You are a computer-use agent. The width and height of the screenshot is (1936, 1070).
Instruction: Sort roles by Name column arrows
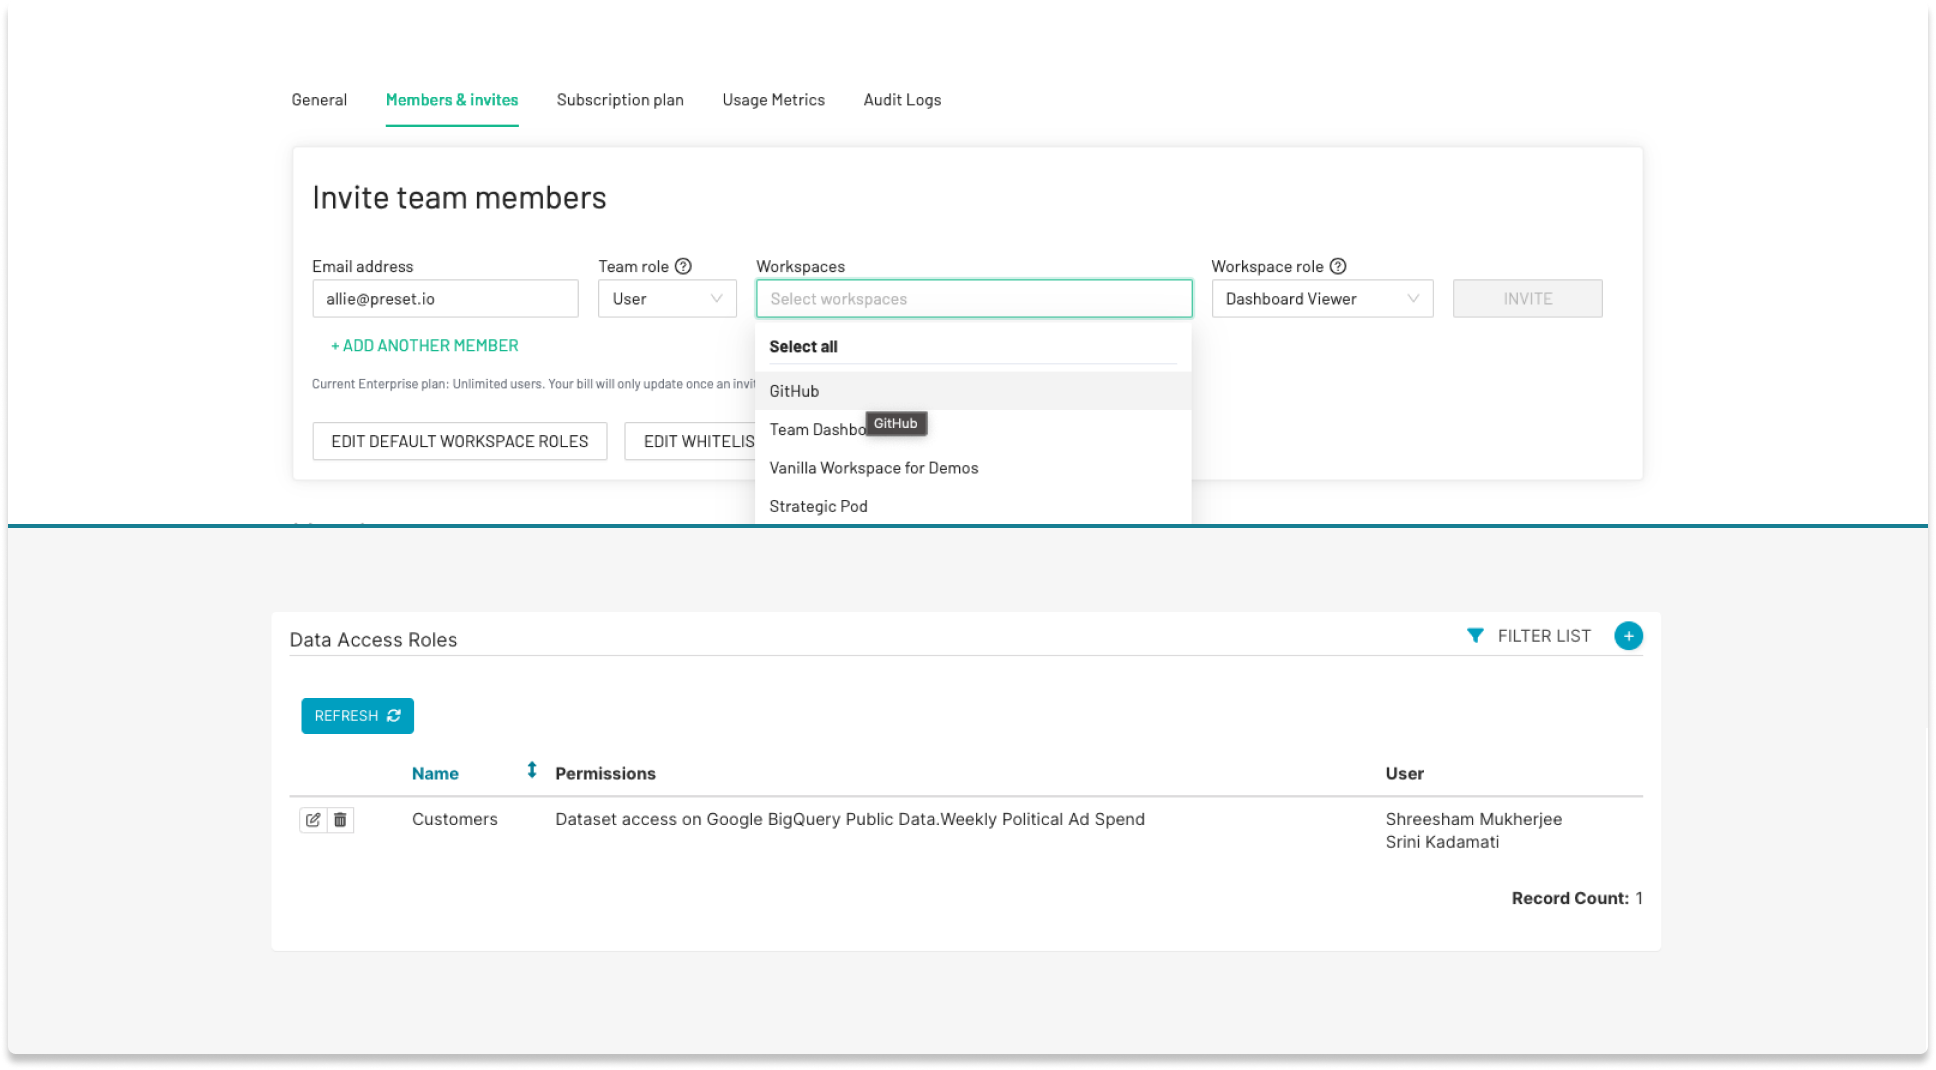click(532, 770)
